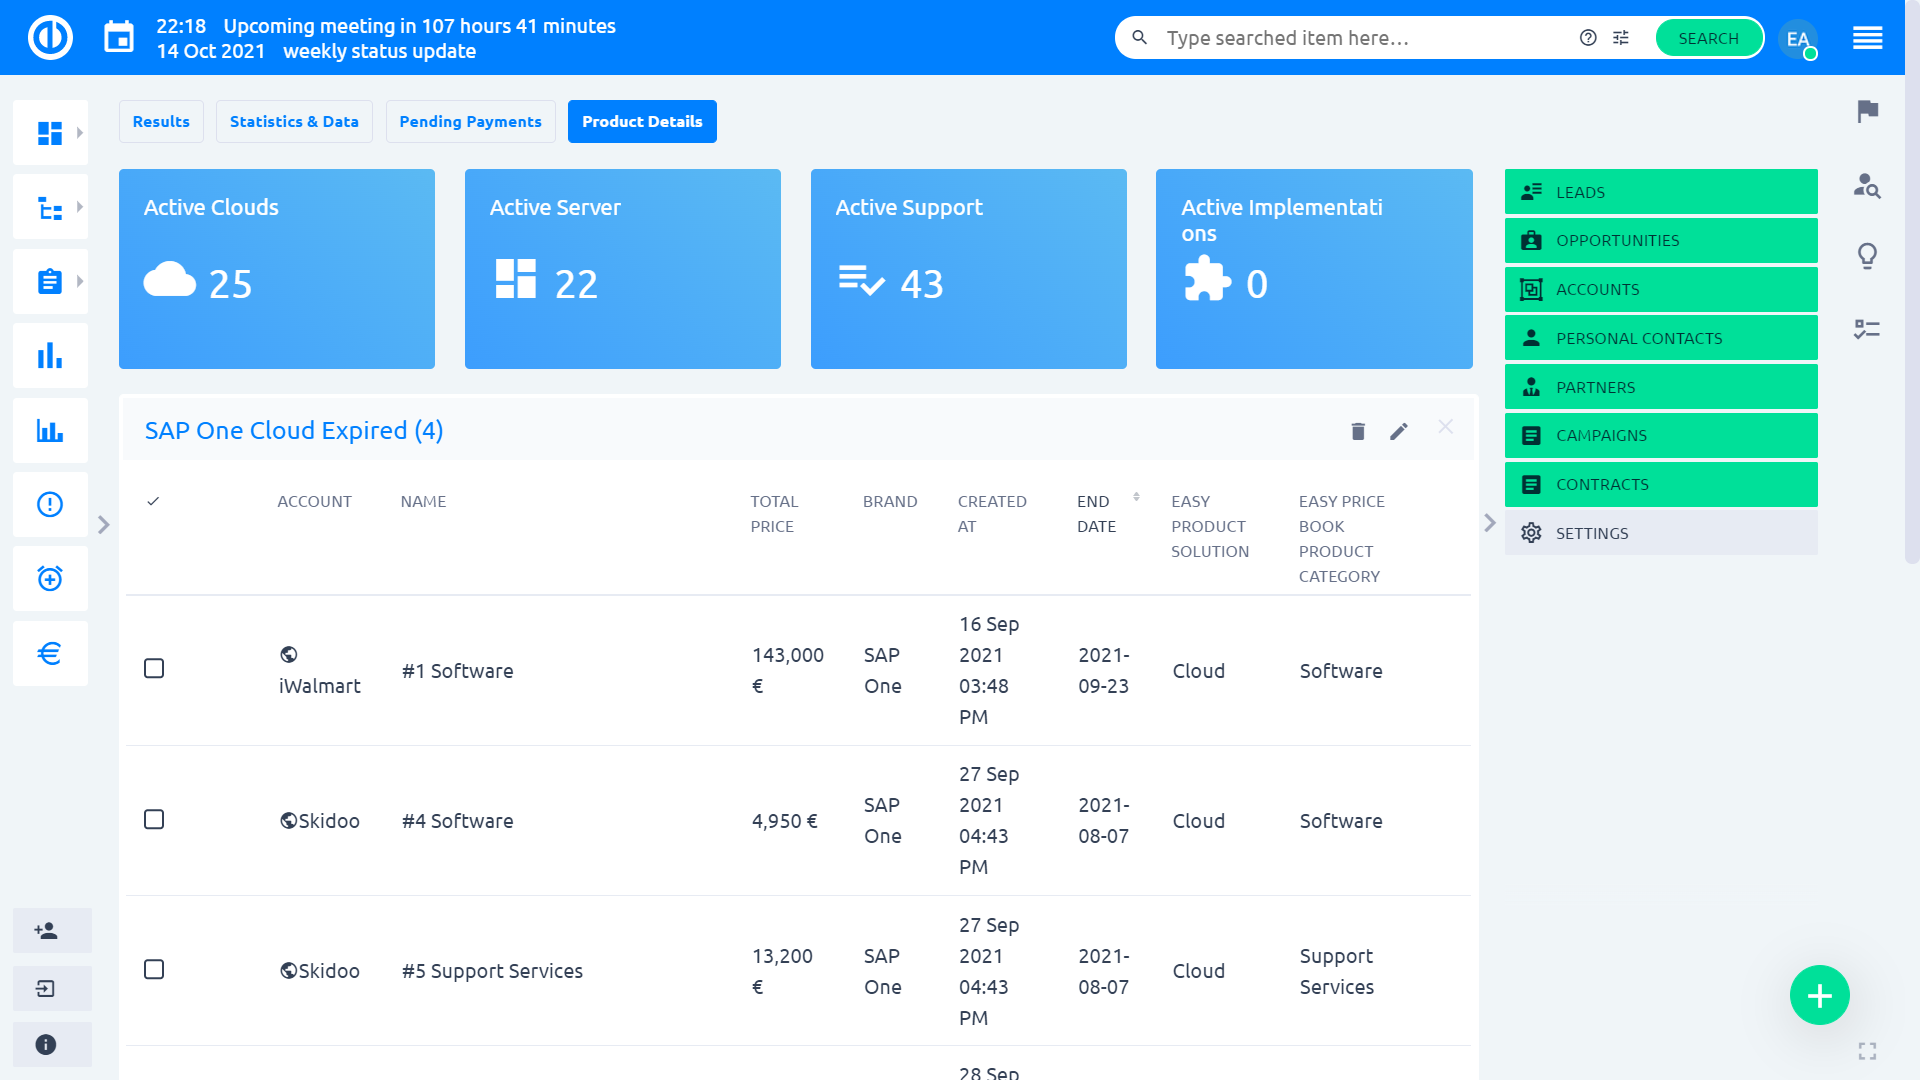Open the checklist icon in right rail

click(x=1867, y=329)
